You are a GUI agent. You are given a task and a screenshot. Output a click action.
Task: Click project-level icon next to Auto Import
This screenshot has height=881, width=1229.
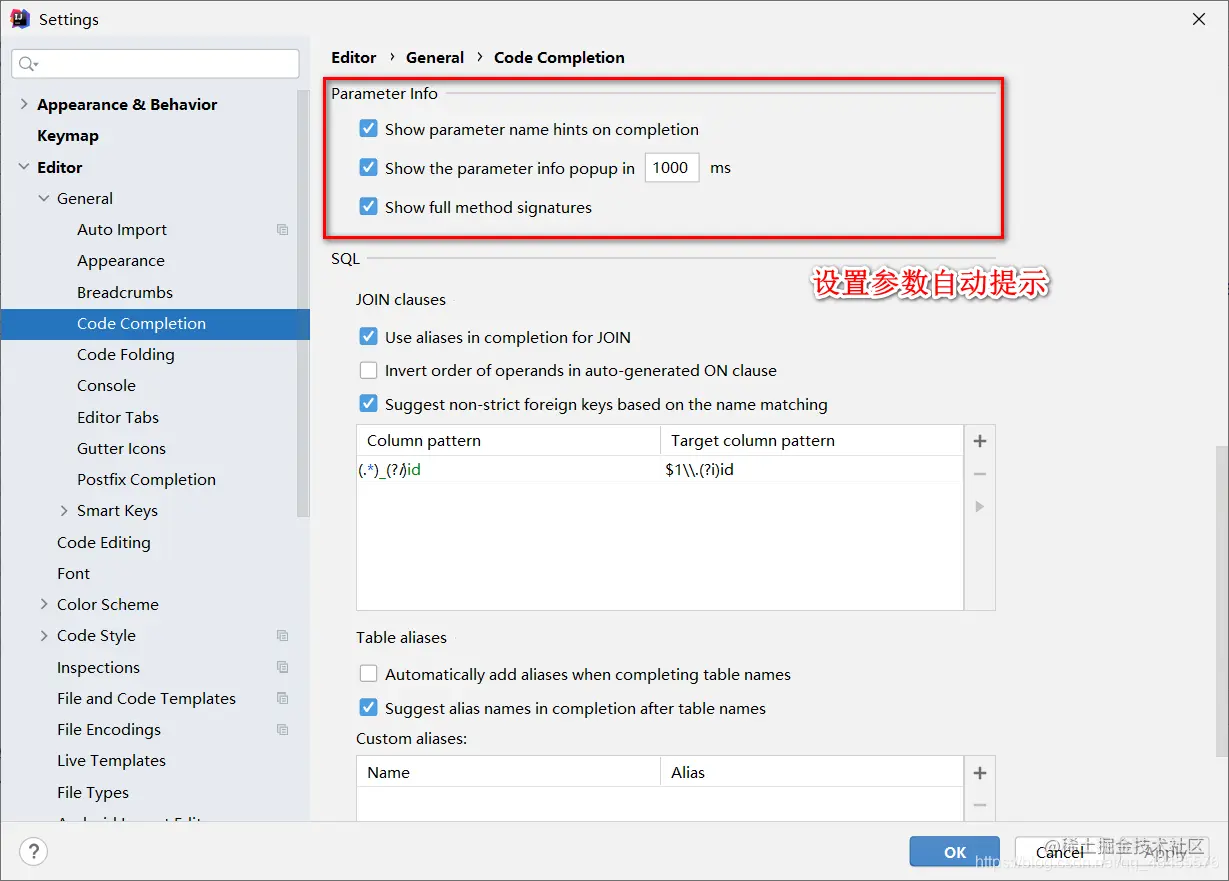[x=282, y=230]
